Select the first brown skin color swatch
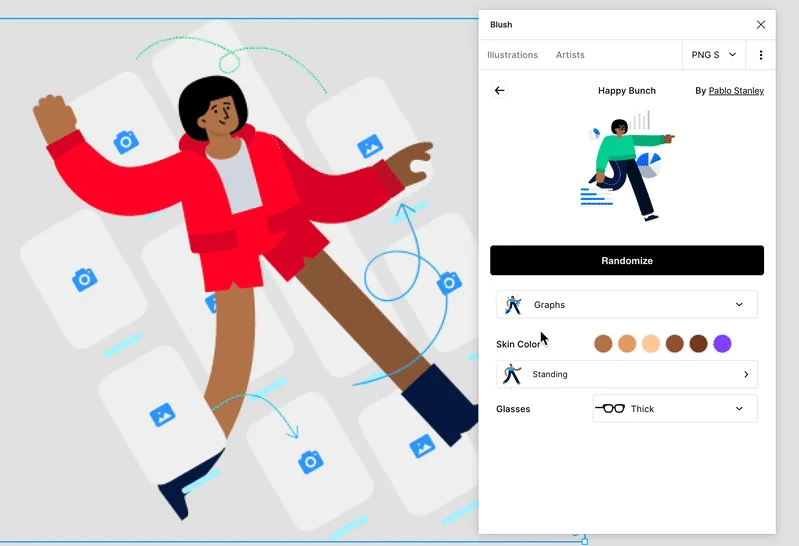 [603, 344]
